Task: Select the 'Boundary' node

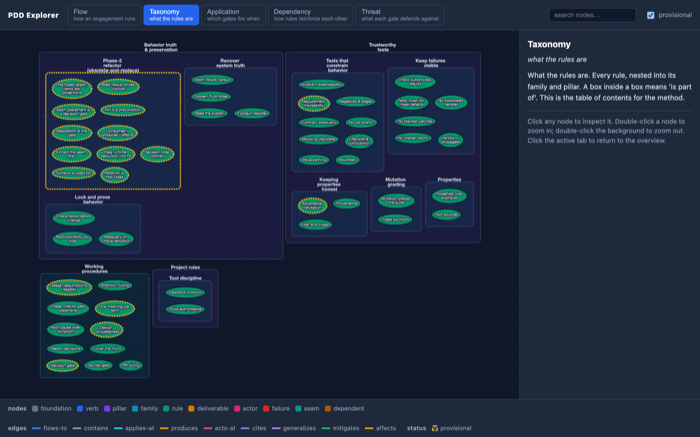Action: [347, 160]
